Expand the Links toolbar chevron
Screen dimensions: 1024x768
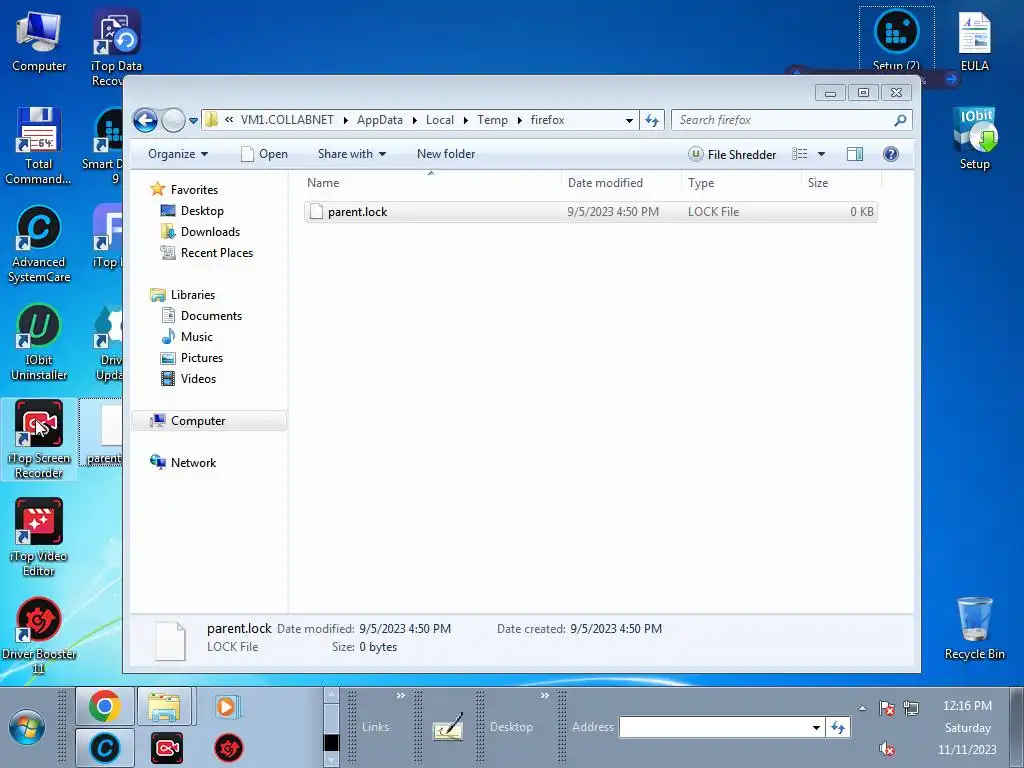[x=400, y=696]
